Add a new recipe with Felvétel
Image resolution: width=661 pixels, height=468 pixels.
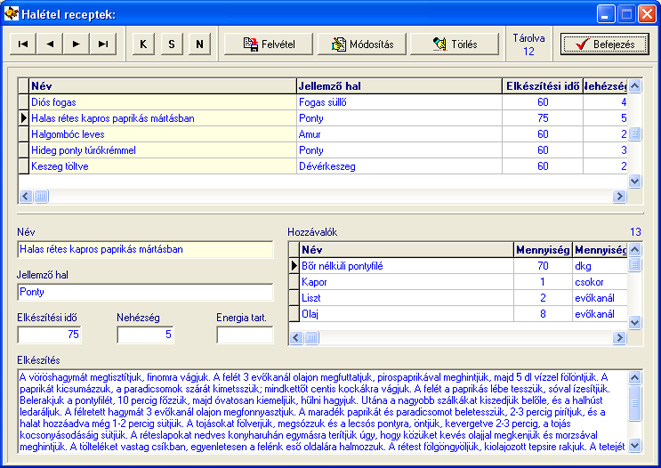(269, 44)
